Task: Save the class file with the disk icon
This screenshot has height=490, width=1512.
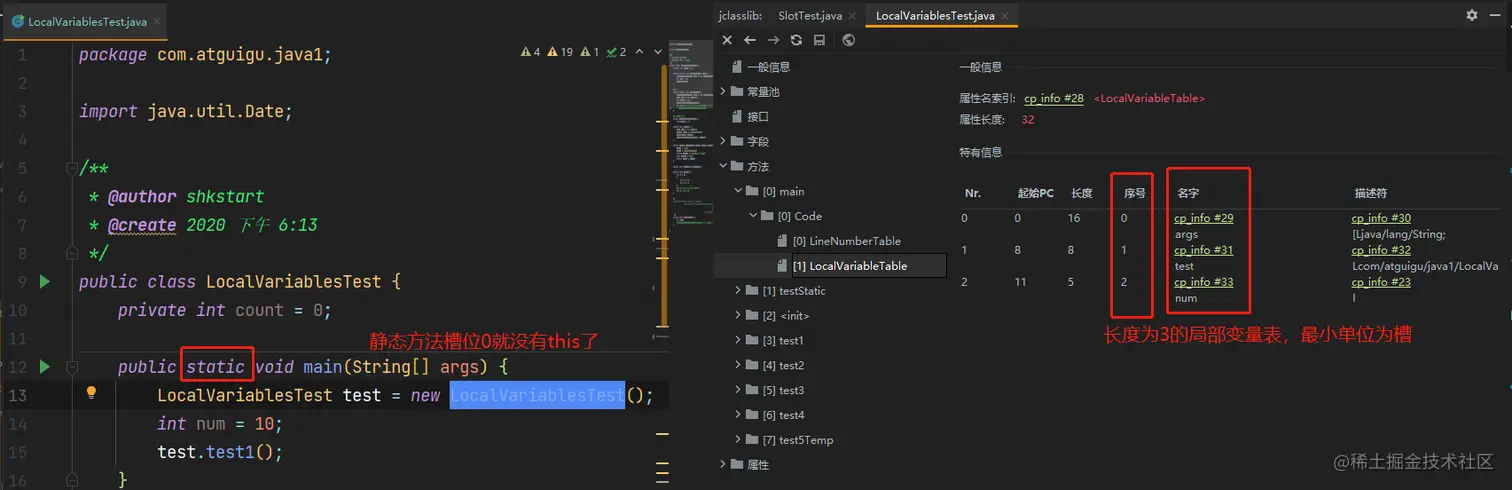Action: 819,40
